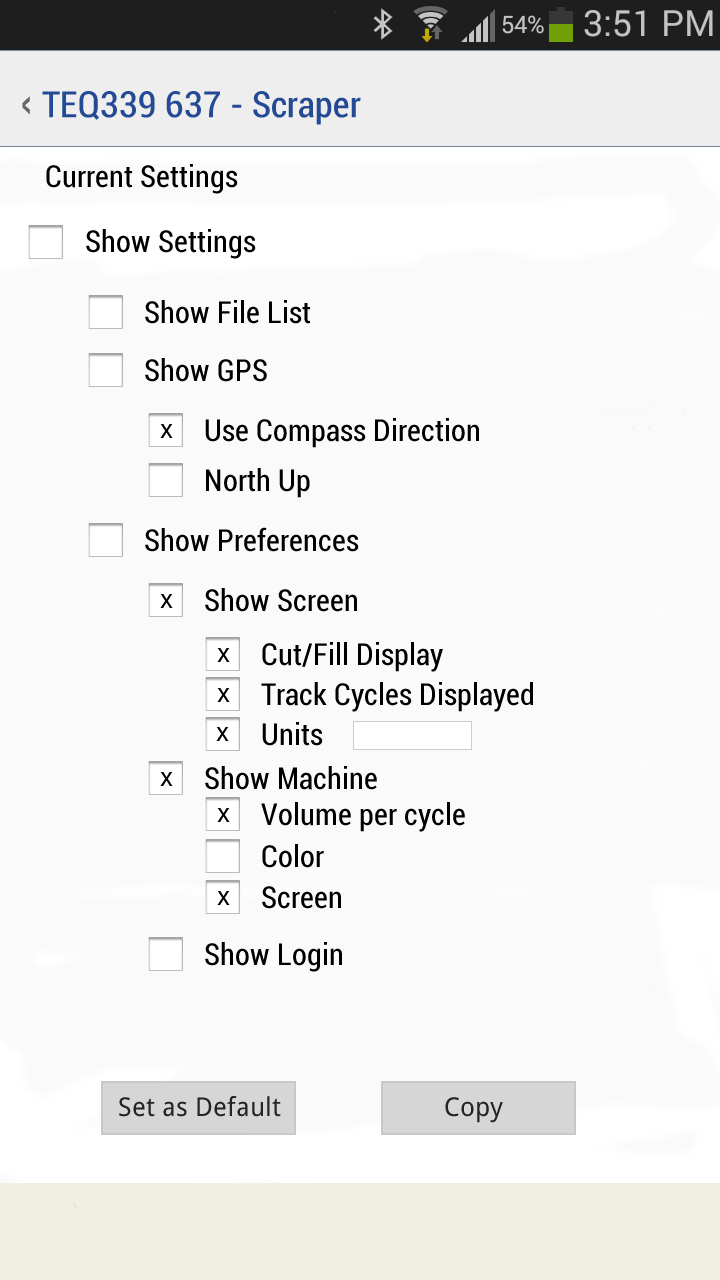The height and width of the screenshot is (1280, 720).
Task: Click the Units input field
Action: (x=412, y=735)
